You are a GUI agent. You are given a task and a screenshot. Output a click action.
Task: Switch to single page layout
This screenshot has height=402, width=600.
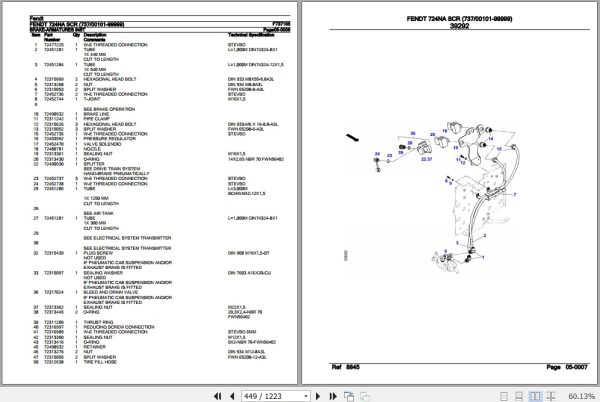[504, 396]
